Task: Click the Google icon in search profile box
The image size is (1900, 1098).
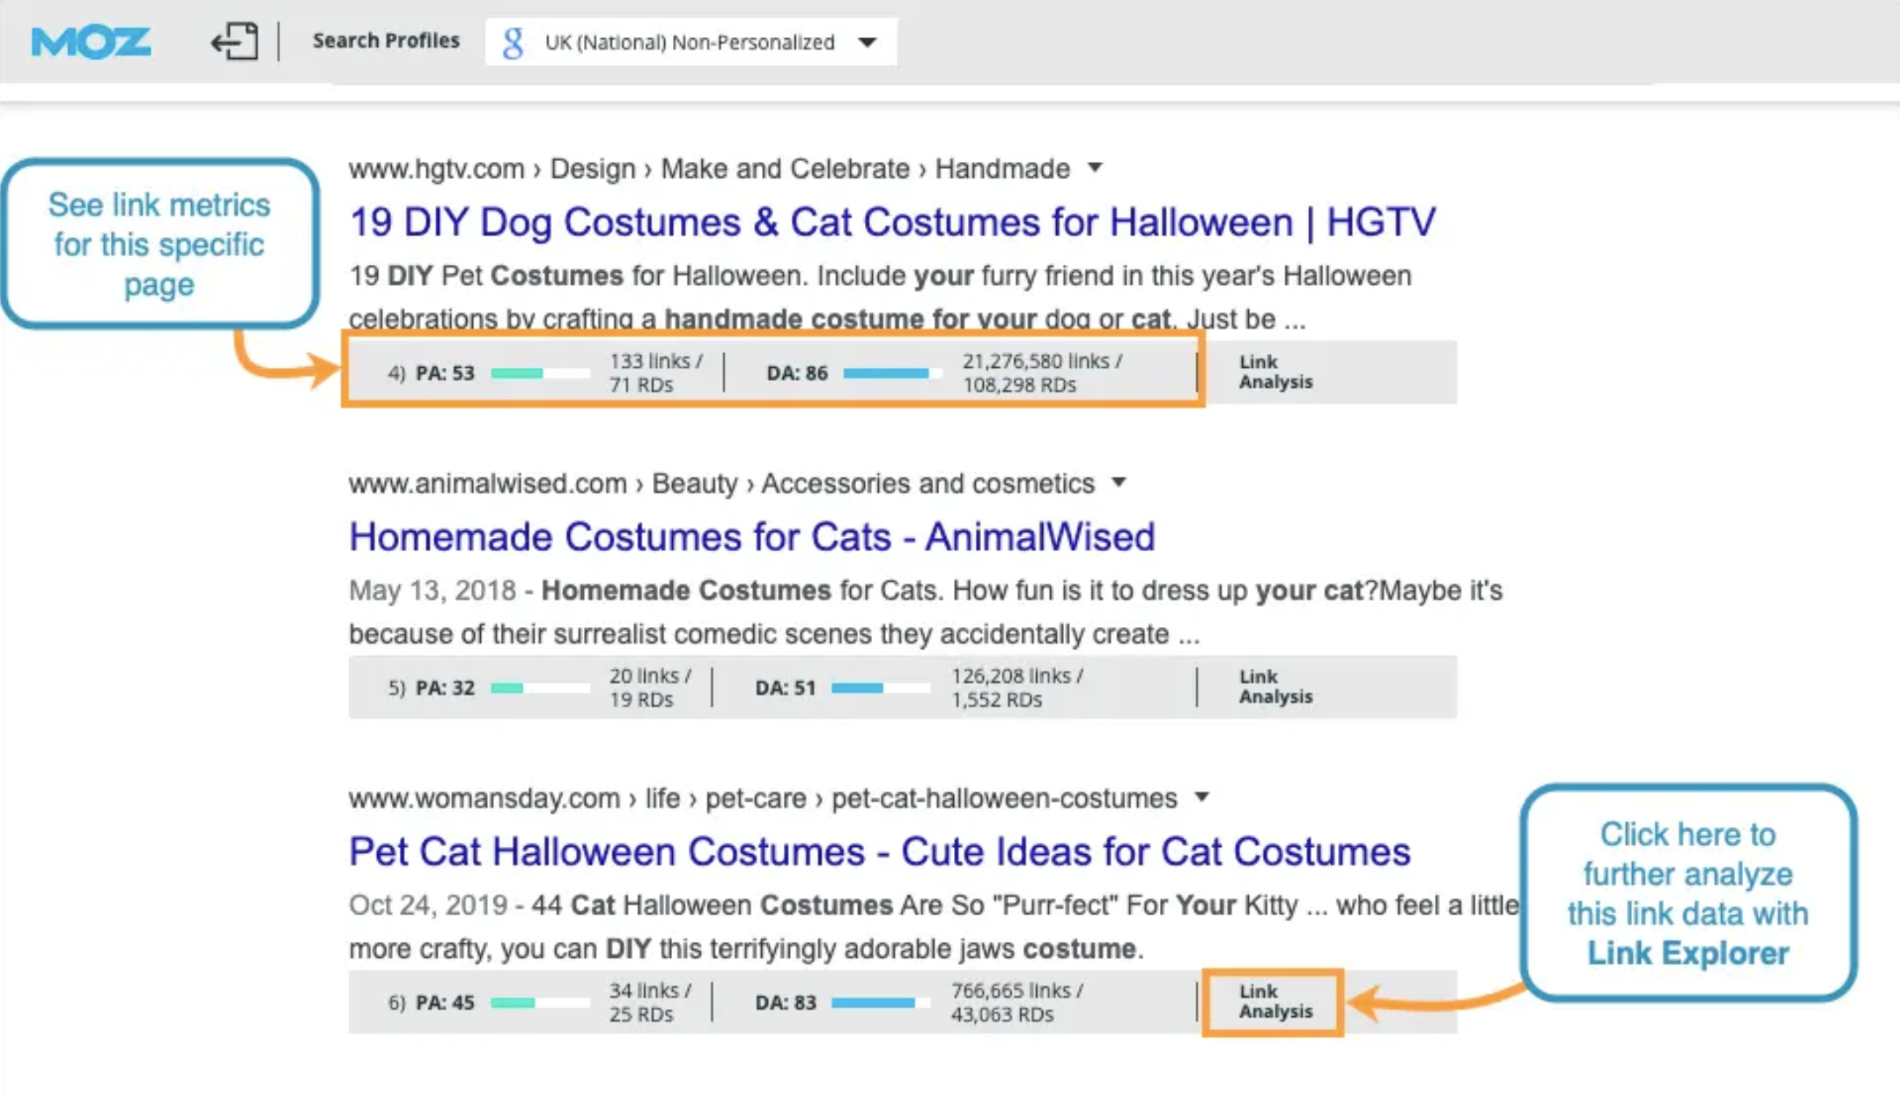Action: pyautogui.click(x=513, y=42)
